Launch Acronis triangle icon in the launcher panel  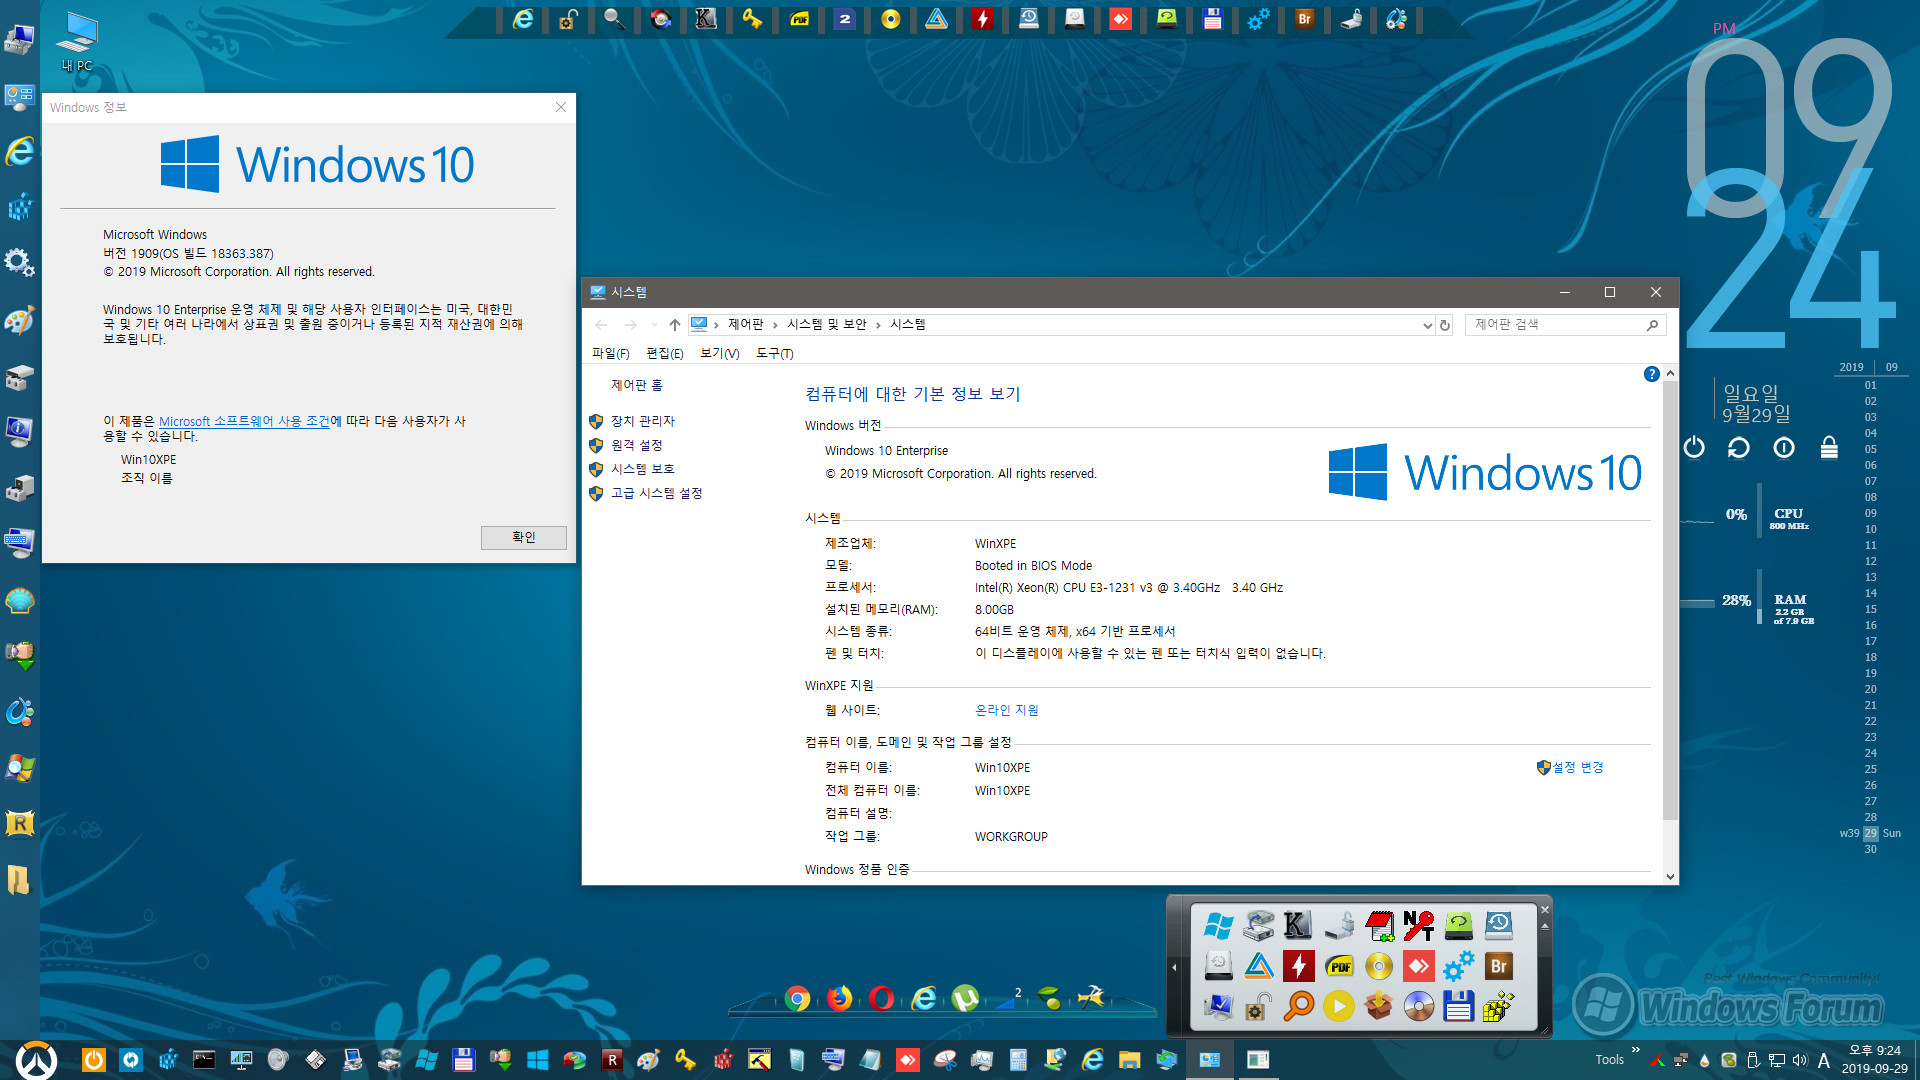[x=1258, y=966]
